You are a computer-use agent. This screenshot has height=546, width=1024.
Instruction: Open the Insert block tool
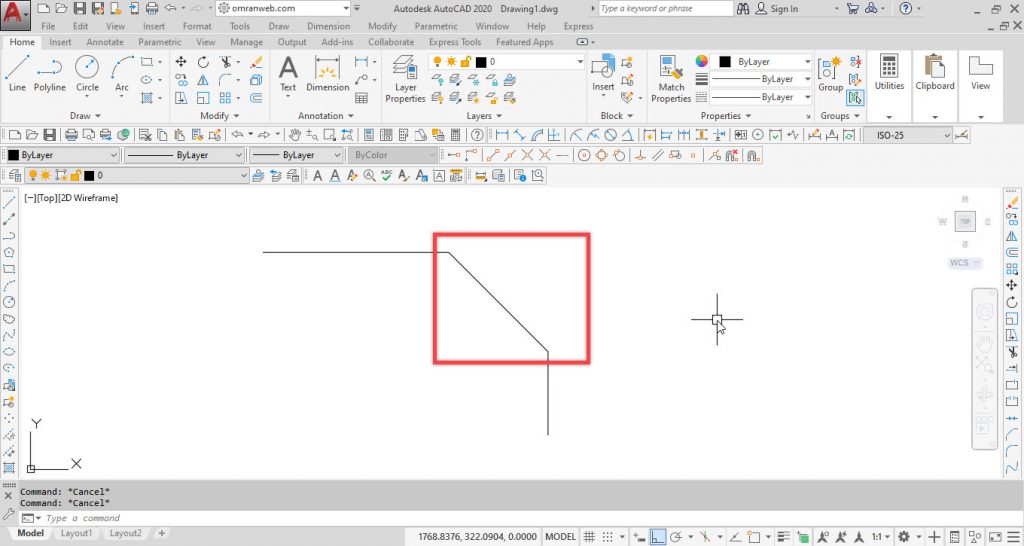click(603, 74)
